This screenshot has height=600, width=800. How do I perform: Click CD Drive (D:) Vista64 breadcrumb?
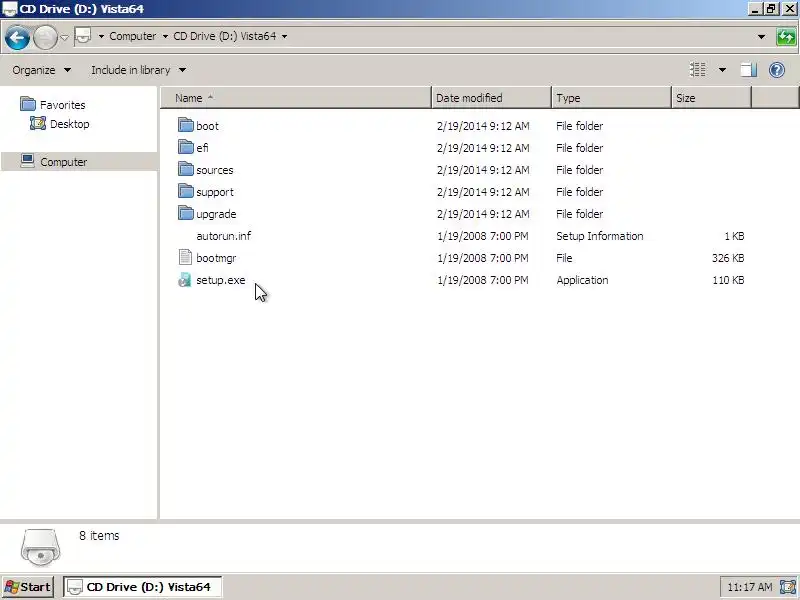224,36
